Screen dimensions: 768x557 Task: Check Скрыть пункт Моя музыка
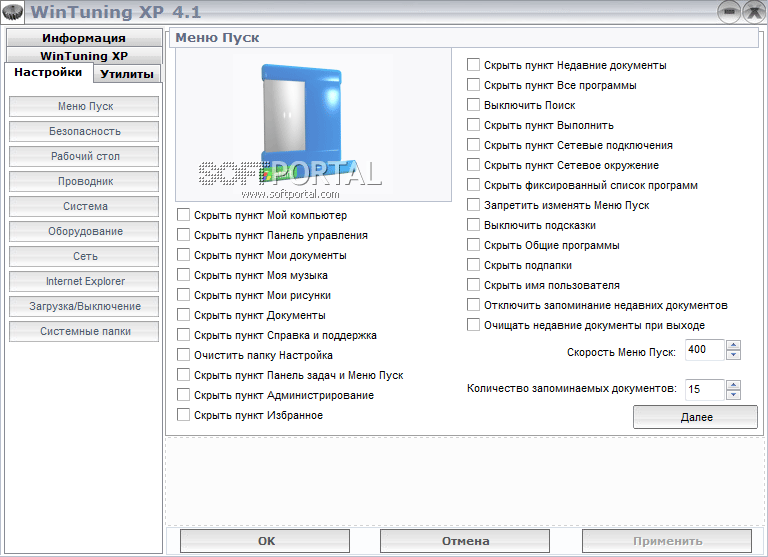pos(184,275)
